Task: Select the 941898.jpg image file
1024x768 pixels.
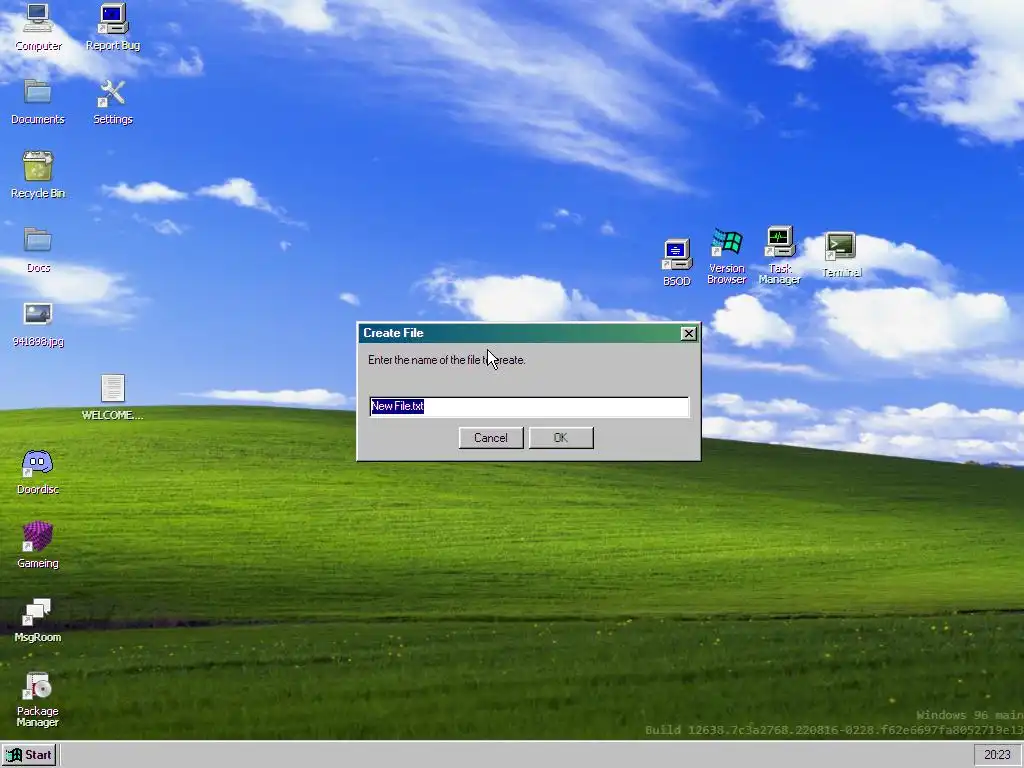Action: (x=38, y=324)
